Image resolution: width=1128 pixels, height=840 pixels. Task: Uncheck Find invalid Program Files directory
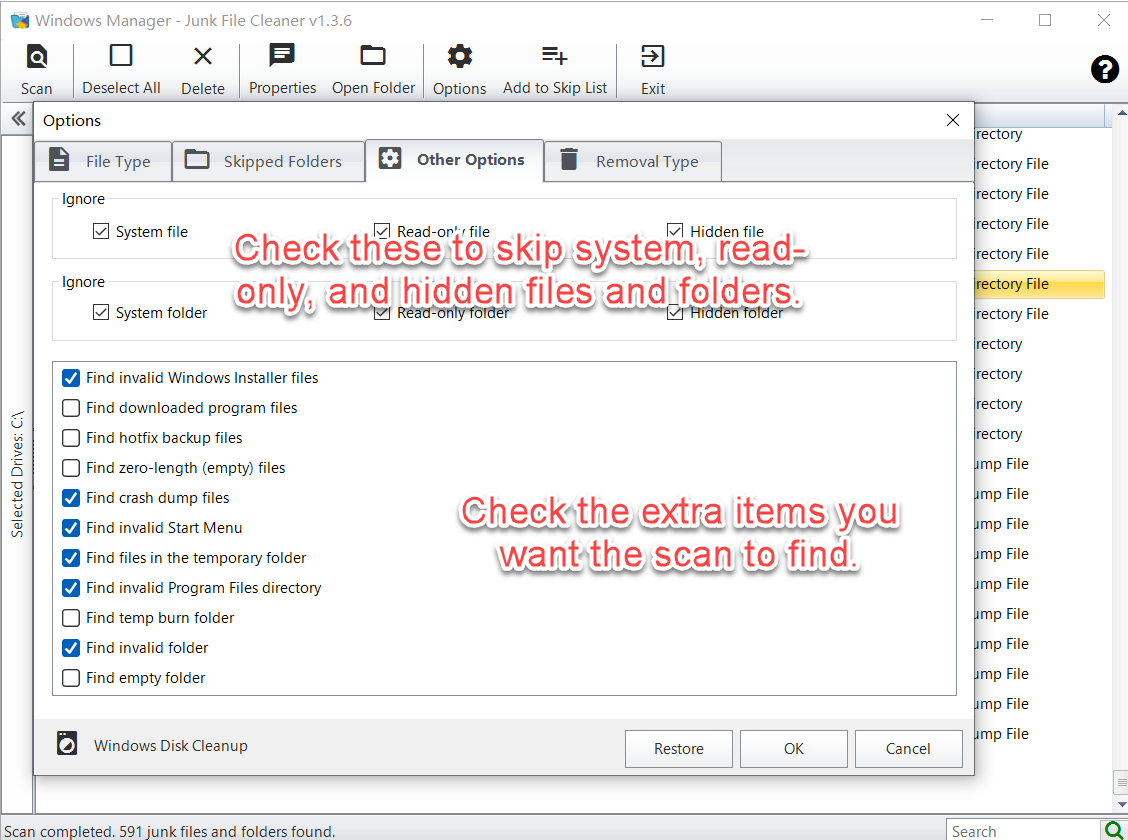[x=70, y=588]
